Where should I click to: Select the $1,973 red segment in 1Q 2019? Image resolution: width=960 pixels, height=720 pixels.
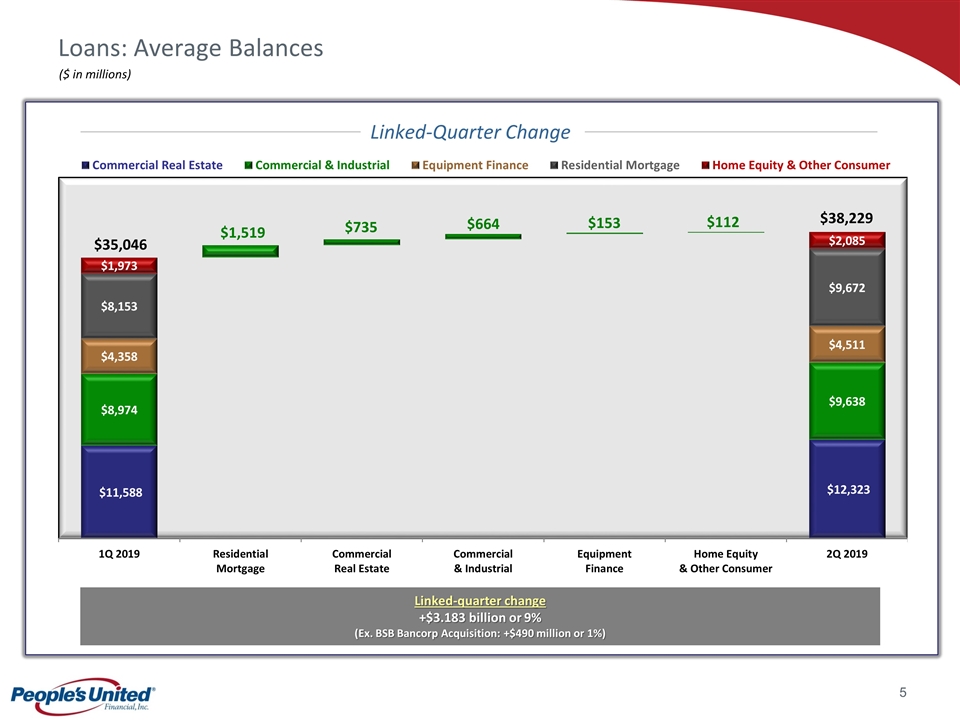tap(119, 265)
